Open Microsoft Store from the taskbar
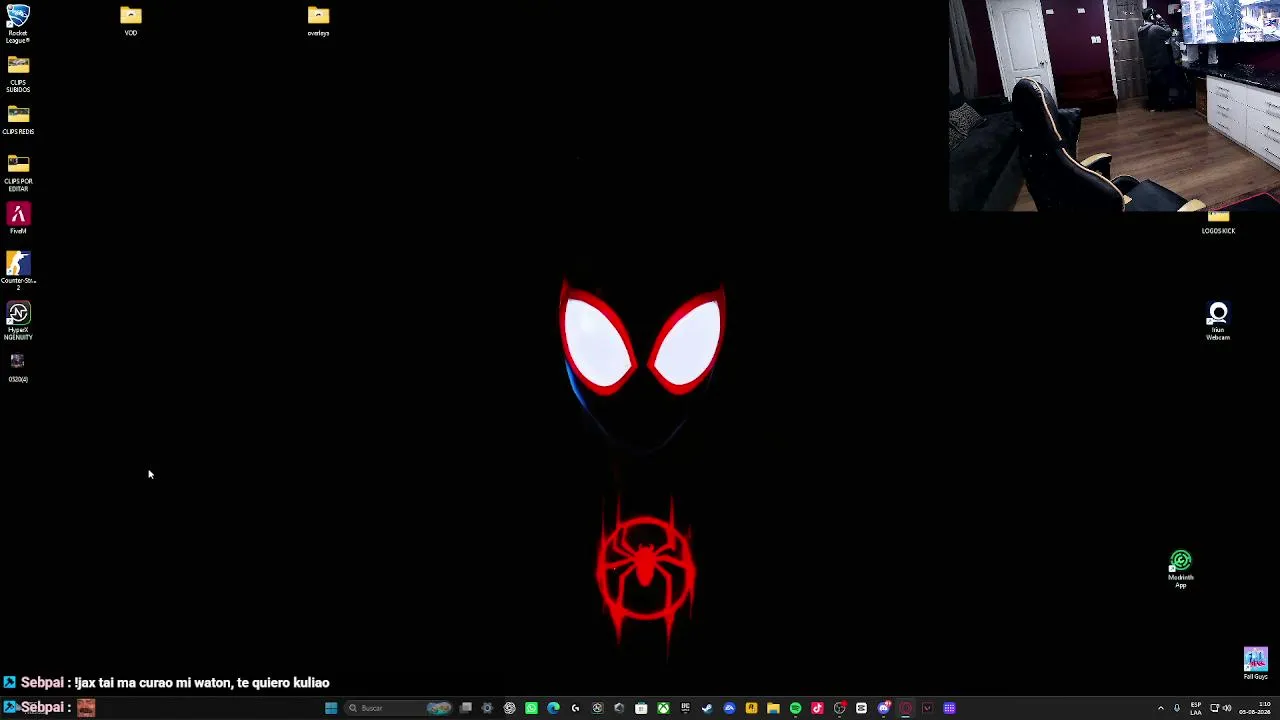The image size is (1280, 720). point(642,708)
